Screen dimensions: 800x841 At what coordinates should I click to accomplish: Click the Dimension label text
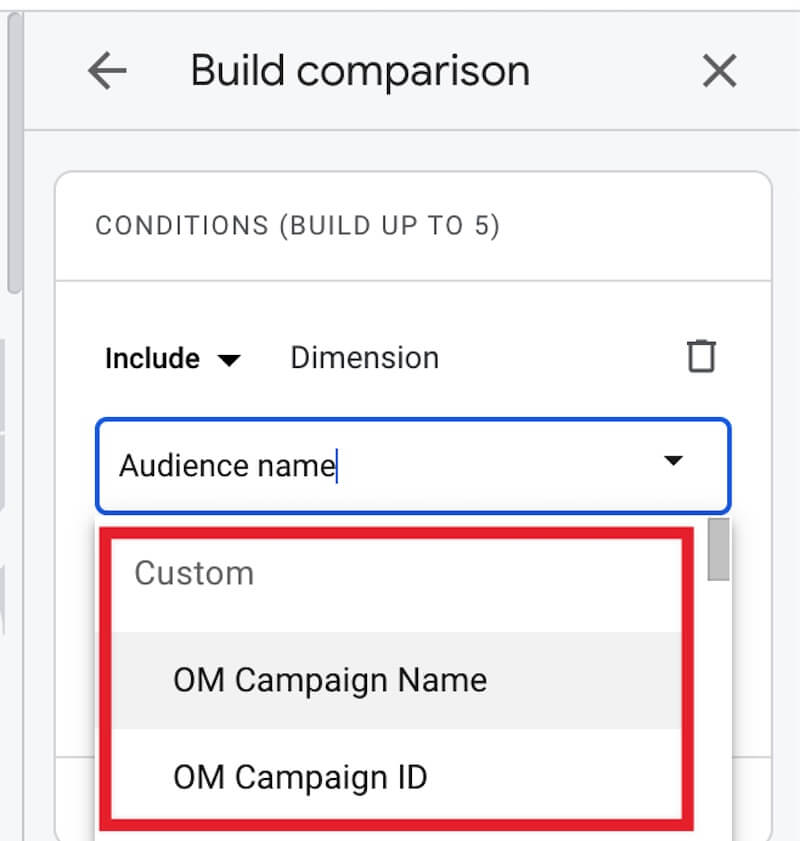click(364, 358)
